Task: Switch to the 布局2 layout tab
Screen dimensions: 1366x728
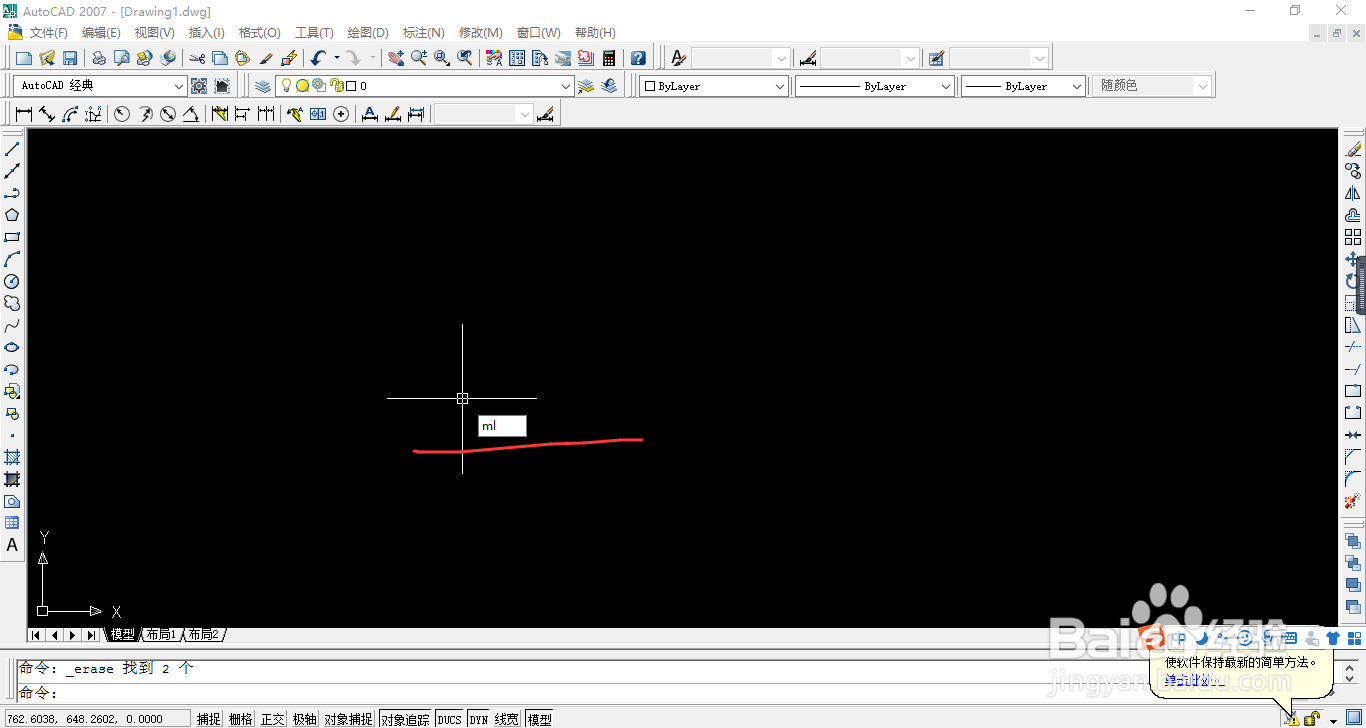Action: [x=203, y=635]
